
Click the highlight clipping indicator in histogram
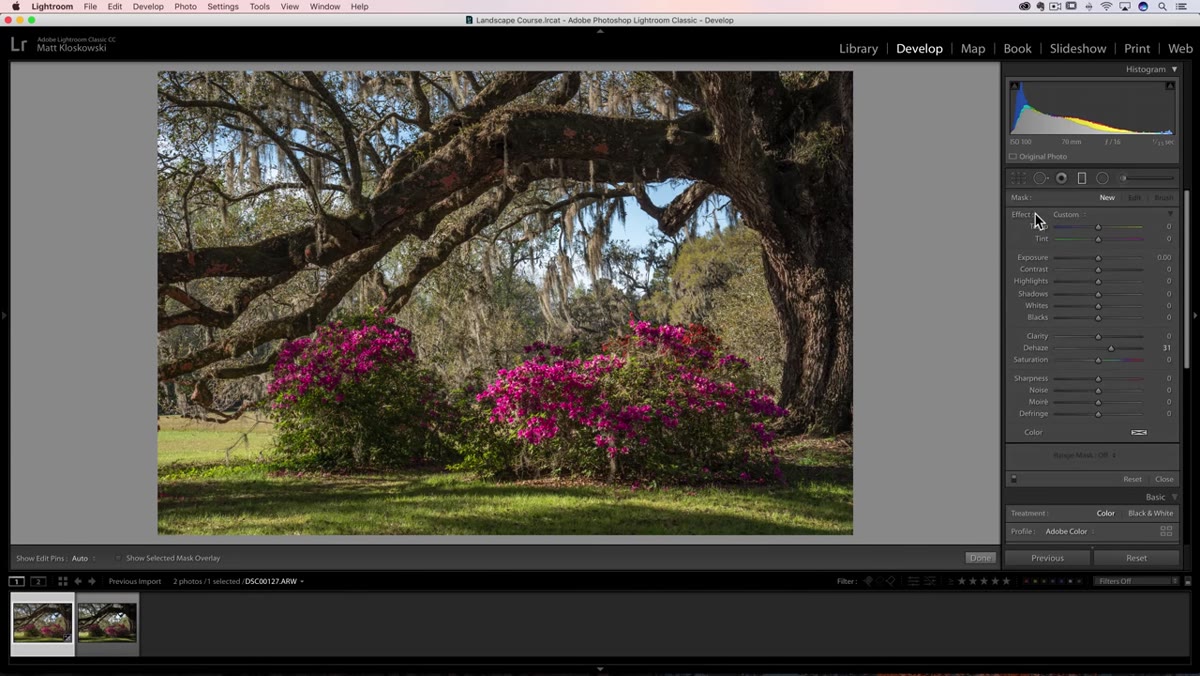coord(1170,86)
